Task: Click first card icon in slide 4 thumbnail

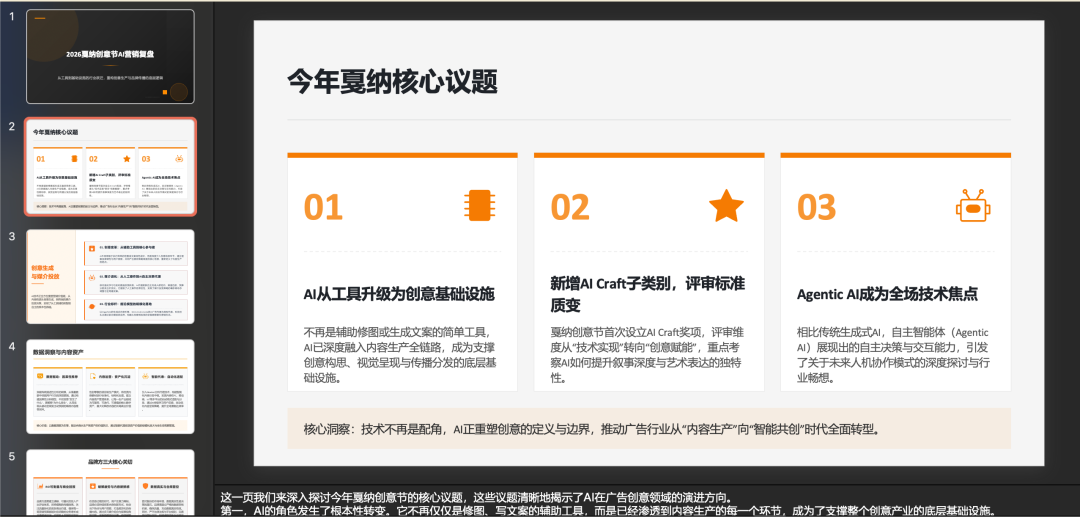Action: pyautogui.click(x=40, y=376)
